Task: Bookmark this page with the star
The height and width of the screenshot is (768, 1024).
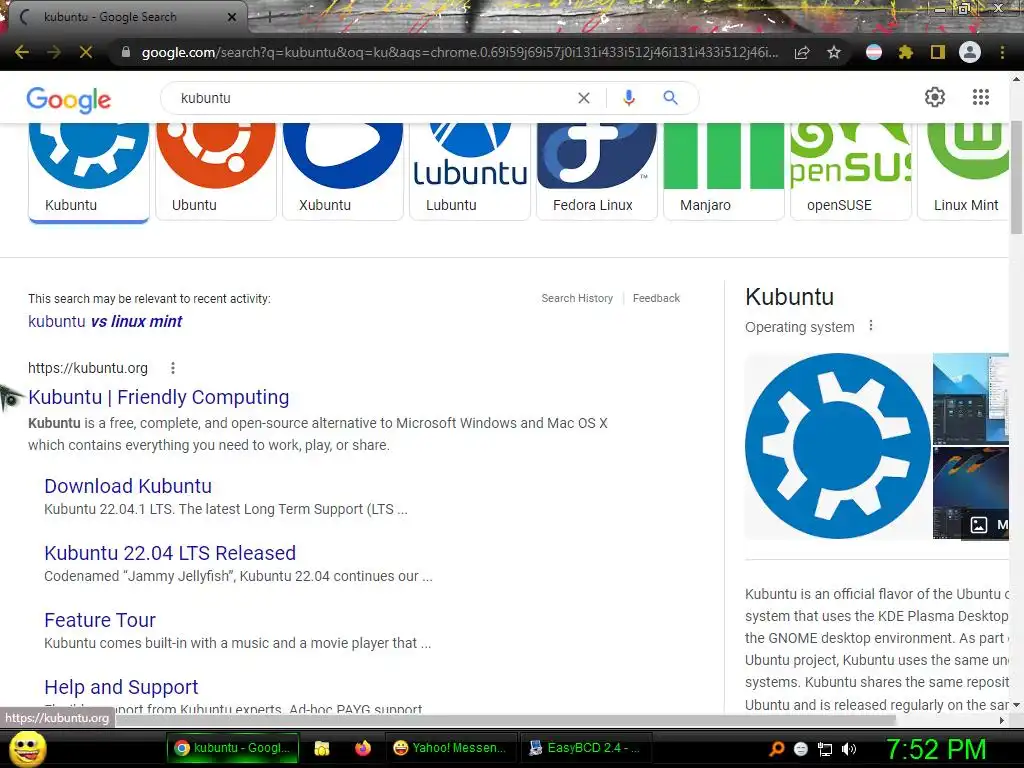Action: (834, 52)
